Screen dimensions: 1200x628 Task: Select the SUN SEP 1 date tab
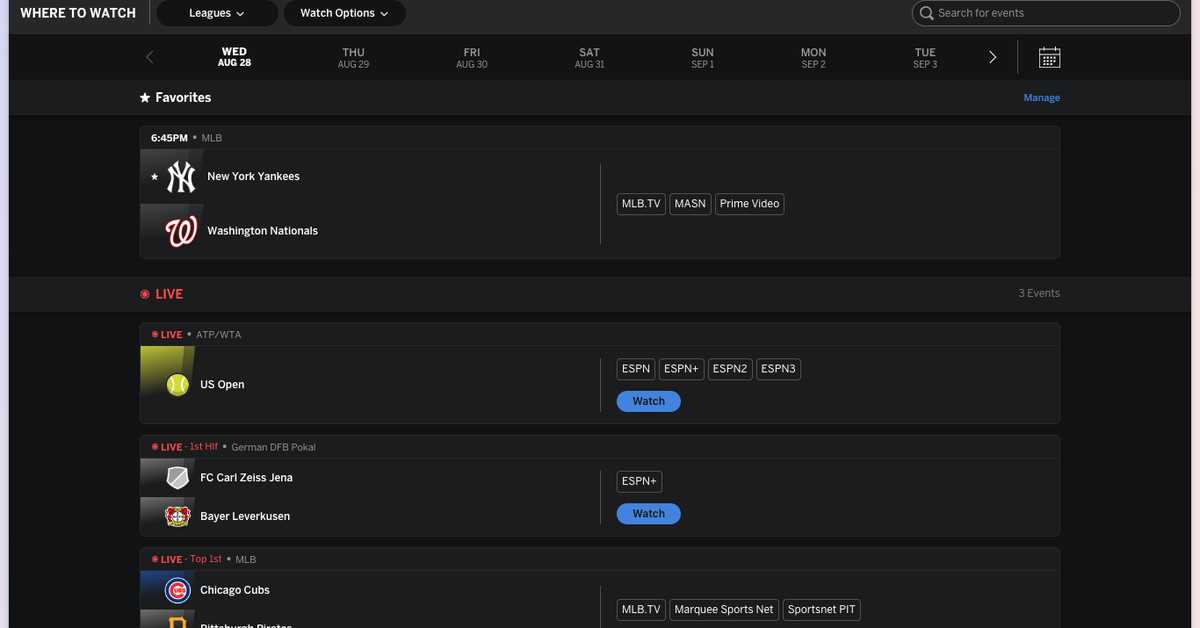click(x=703, y=57)
